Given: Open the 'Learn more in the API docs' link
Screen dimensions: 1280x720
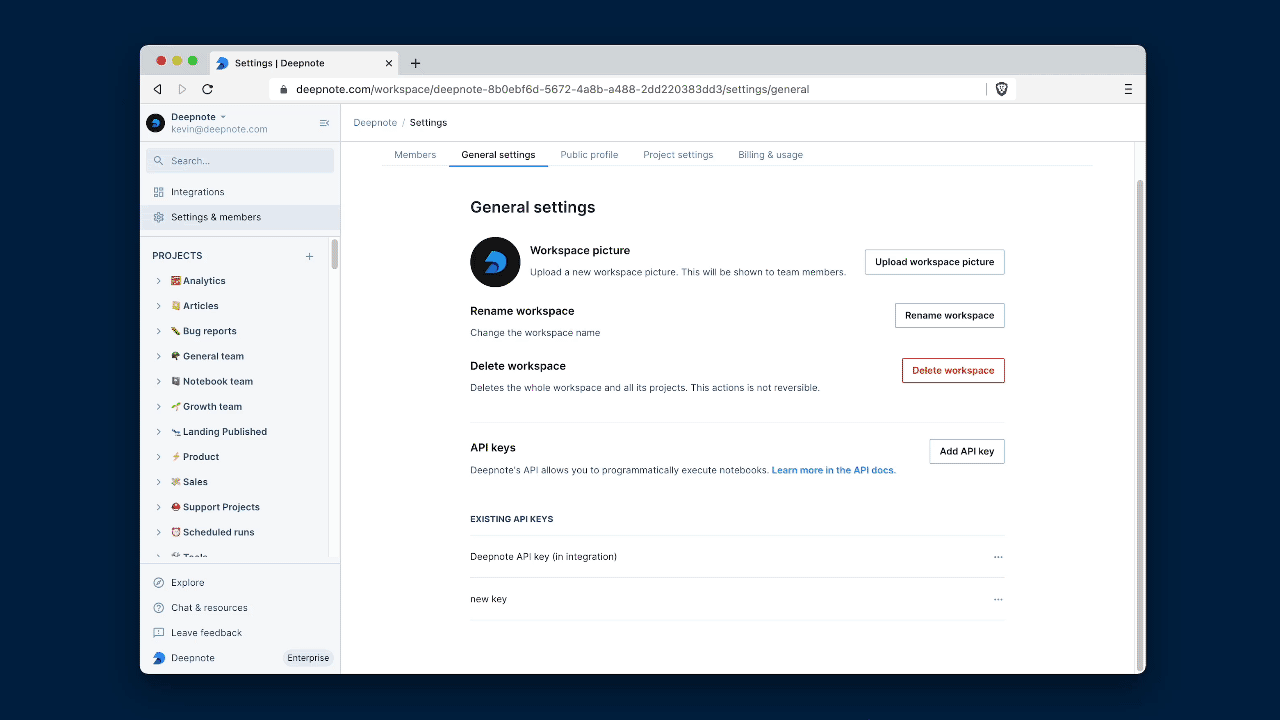Looking at the screenshot, I should [833, 470].
